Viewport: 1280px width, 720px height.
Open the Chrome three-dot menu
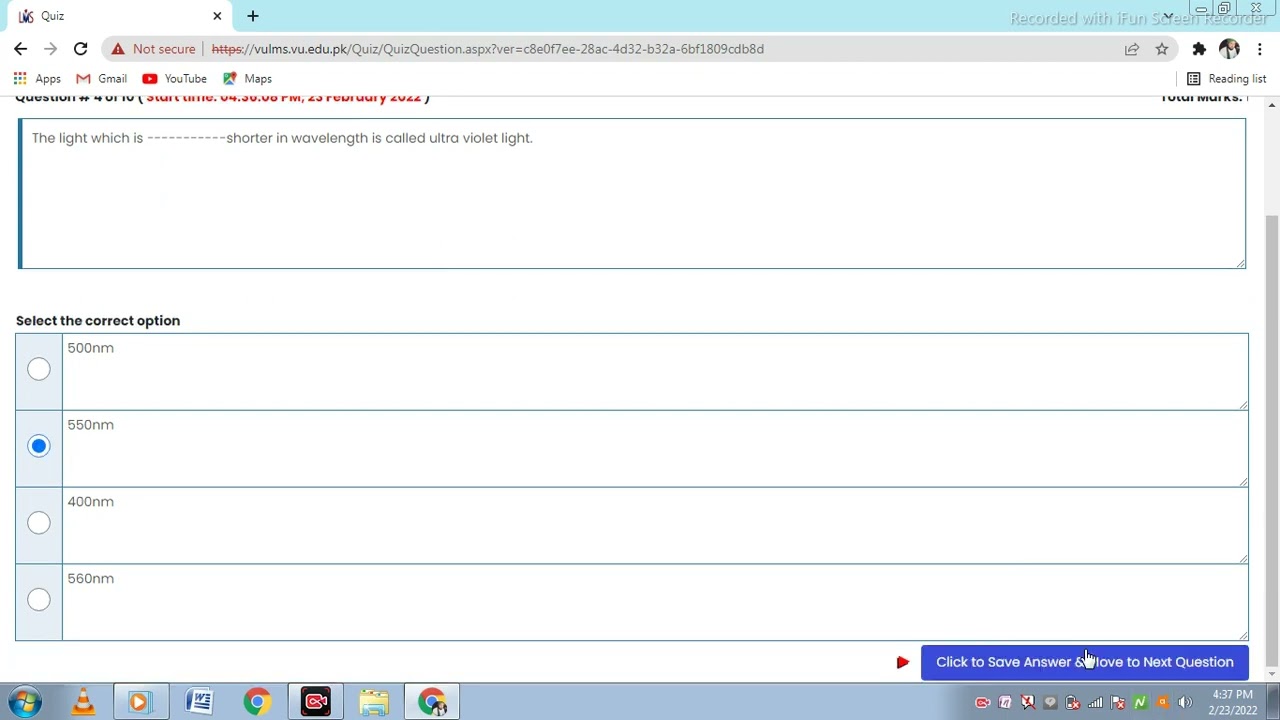pos(1260,49)
